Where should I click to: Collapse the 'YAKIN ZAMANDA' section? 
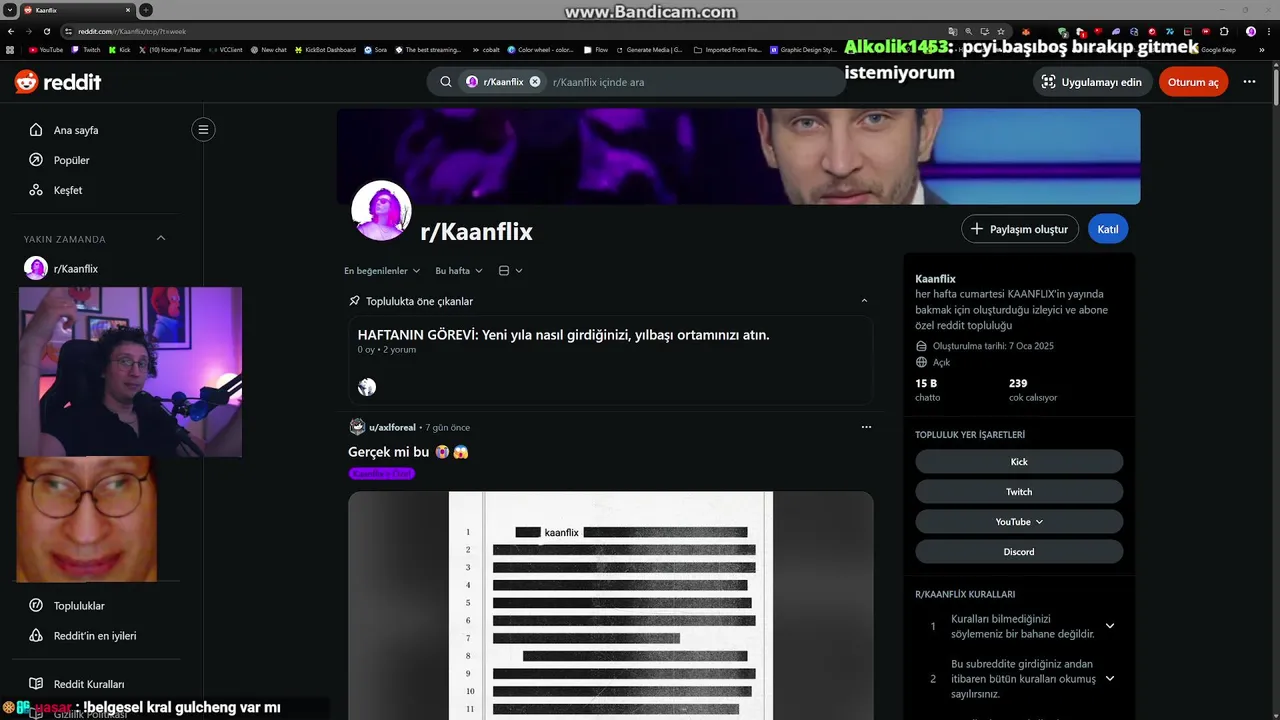point(161,238)
